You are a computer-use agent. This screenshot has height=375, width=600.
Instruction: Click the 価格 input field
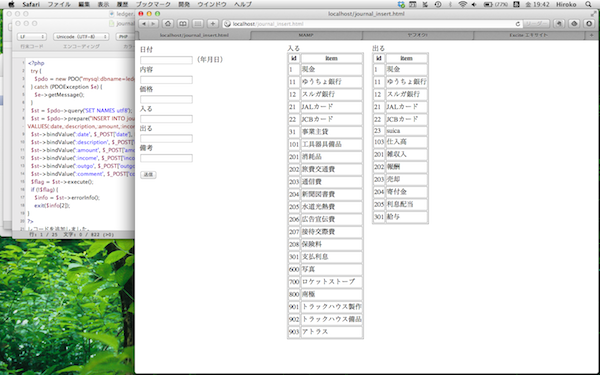tap(166, 99)
